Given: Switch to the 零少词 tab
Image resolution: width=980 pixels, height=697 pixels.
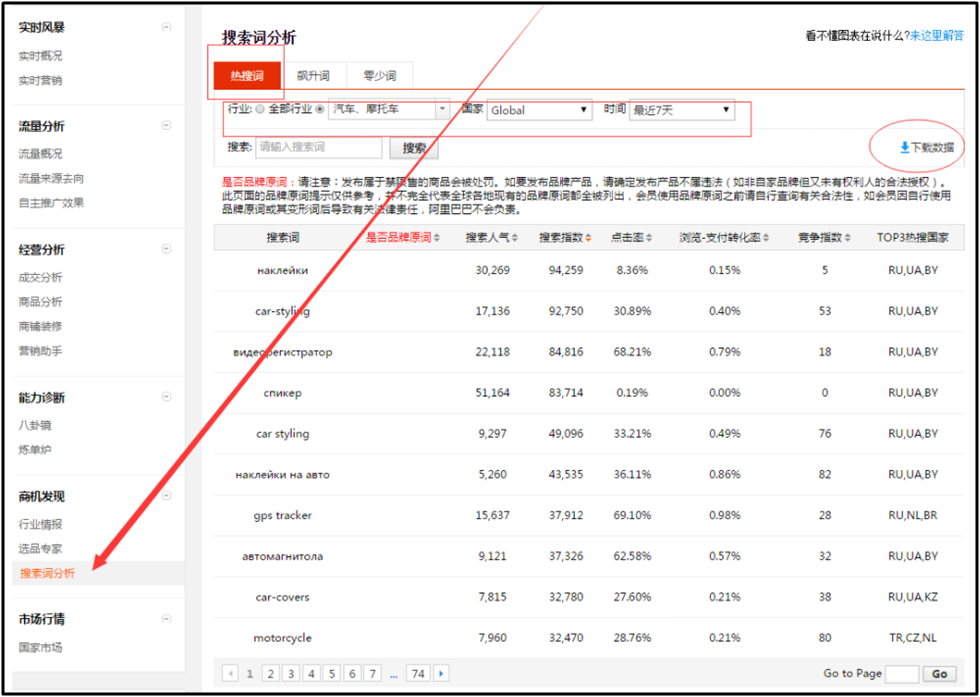Looking at the screenshot, I should 379,76.
